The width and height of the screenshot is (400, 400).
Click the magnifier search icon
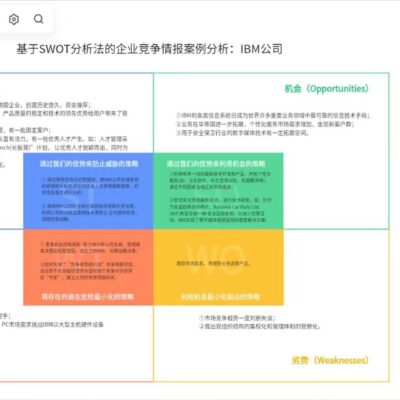39,19
